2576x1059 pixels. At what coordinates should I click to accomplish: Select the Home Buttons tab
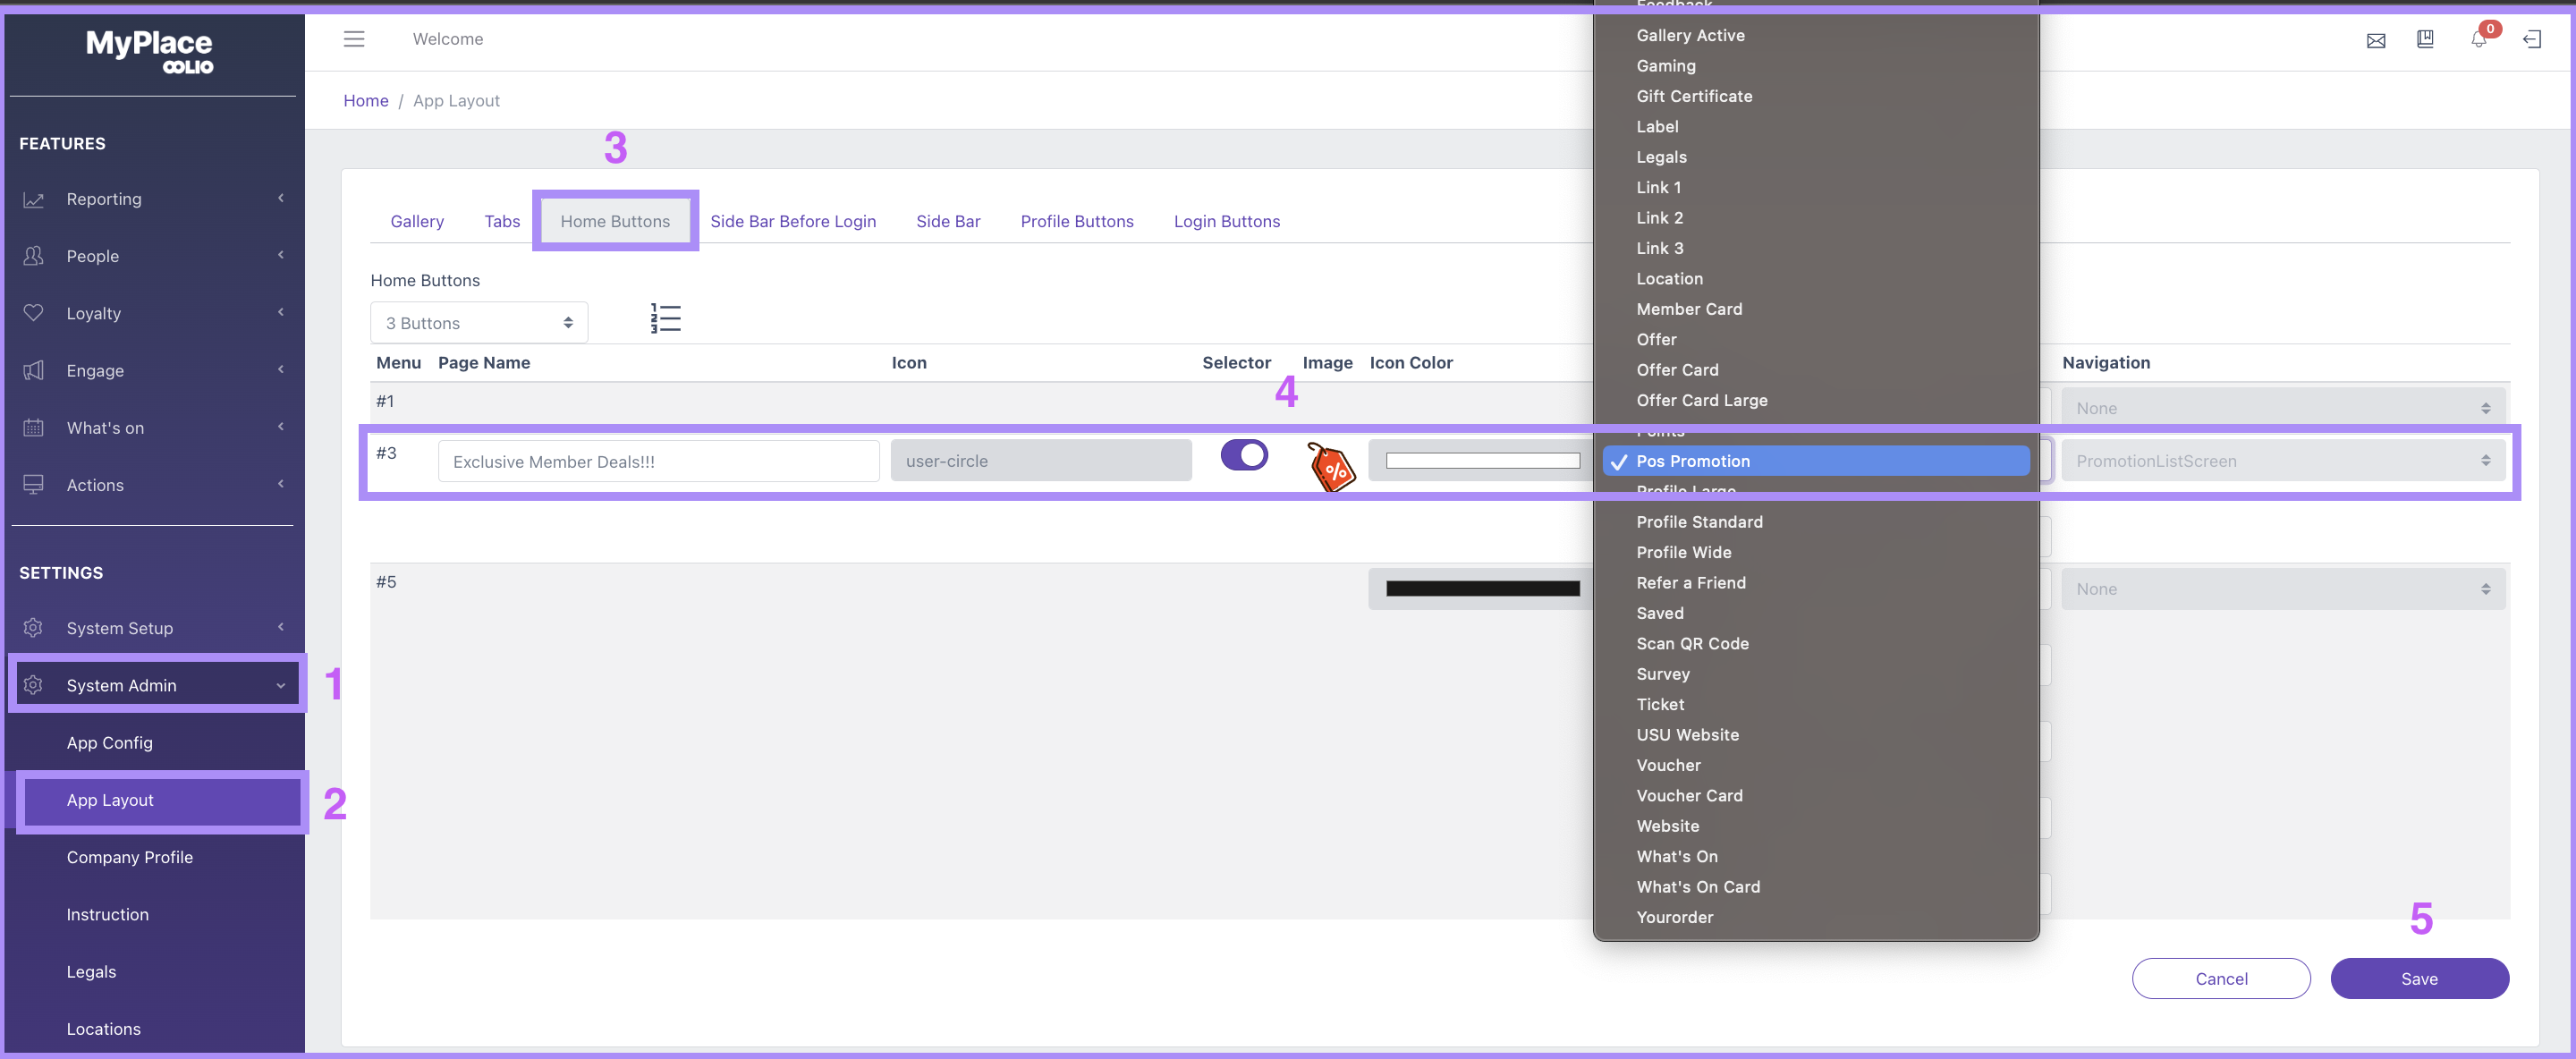point(615,221)
